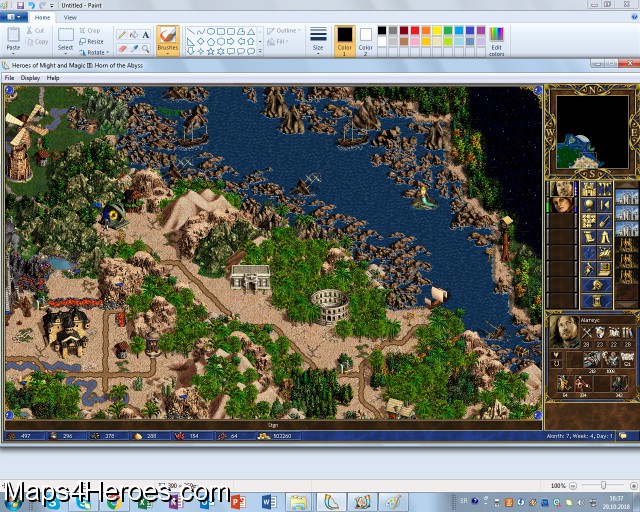Open PowerPoint from the taskbar
The image size is (640, 512).
pyautogui.click(x=238, y=501)
